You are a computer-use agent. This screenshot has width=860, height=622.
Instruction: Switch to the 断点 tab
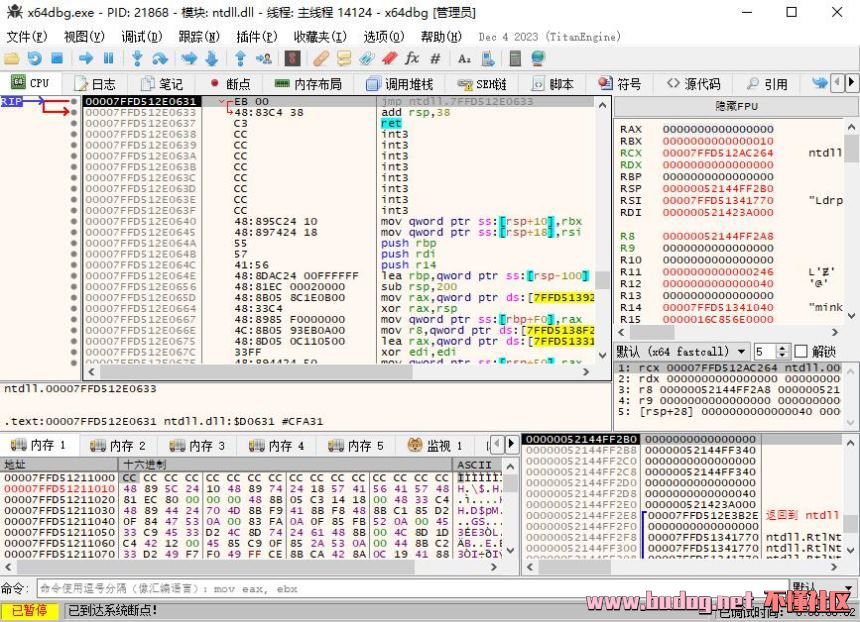point(230,84)
